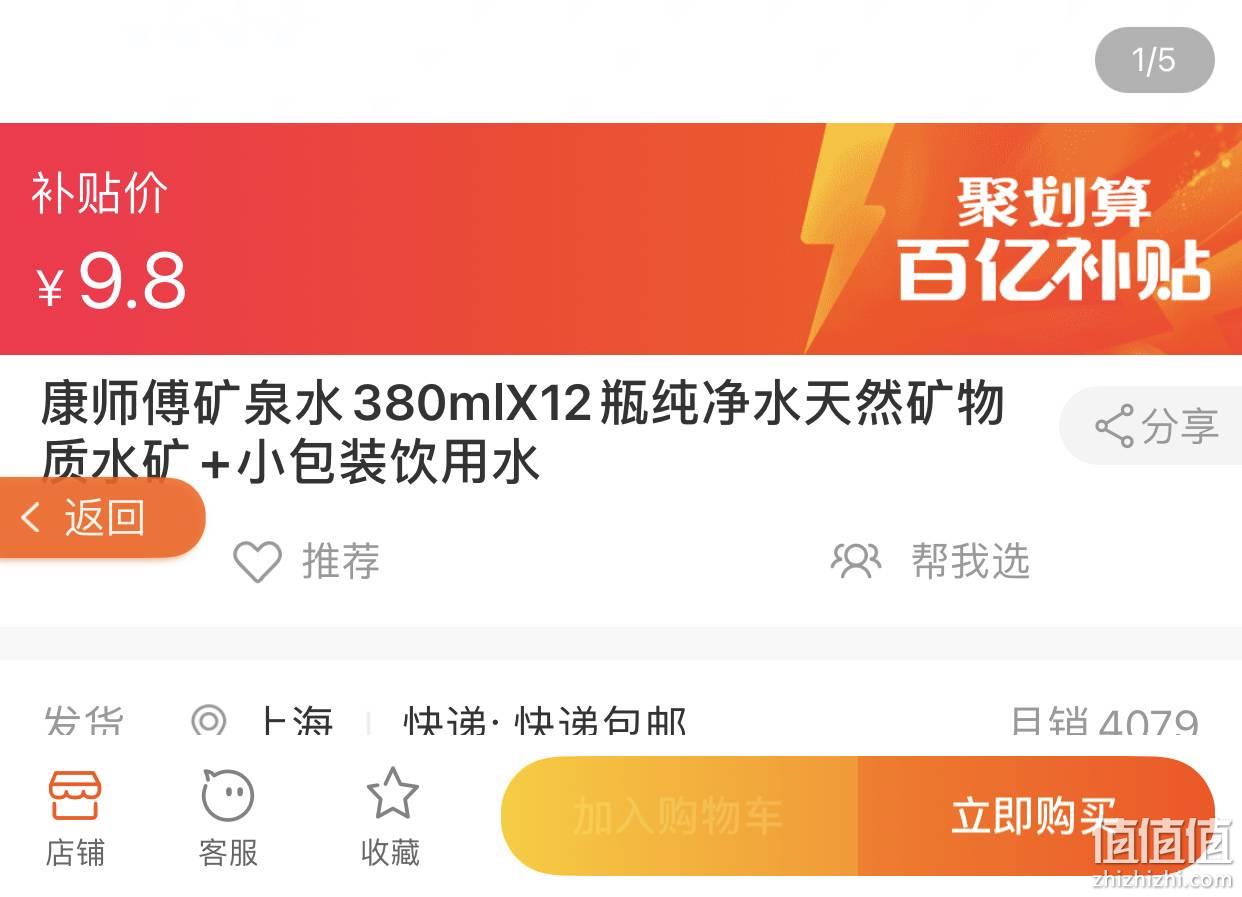Tap the 推荐 recommend label
Image resolution: width=1242 pixels, height=897 pixels.
[341, 561]
